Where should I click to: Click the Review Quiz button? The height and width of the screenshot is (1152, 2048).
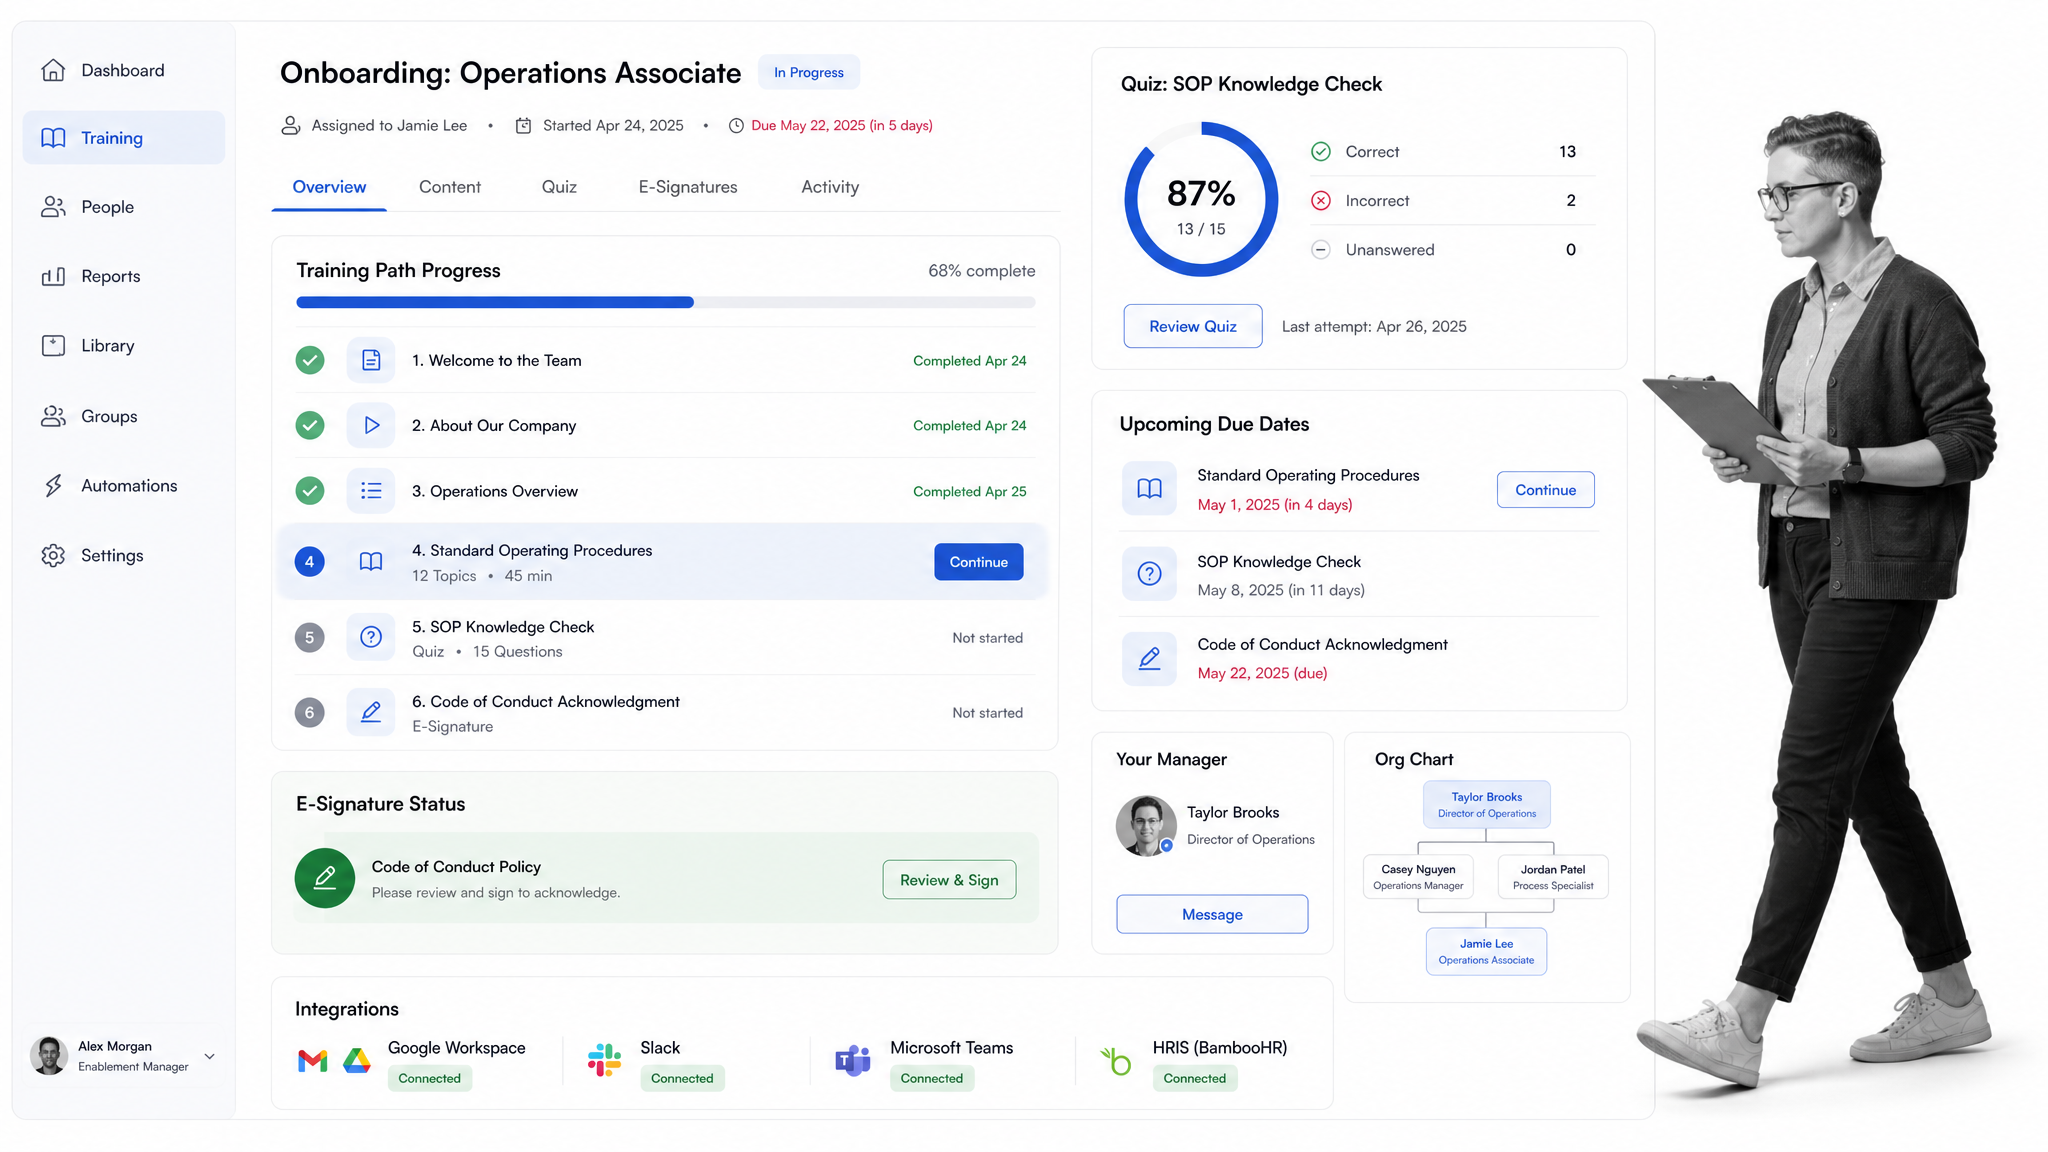coord(1192,326)
